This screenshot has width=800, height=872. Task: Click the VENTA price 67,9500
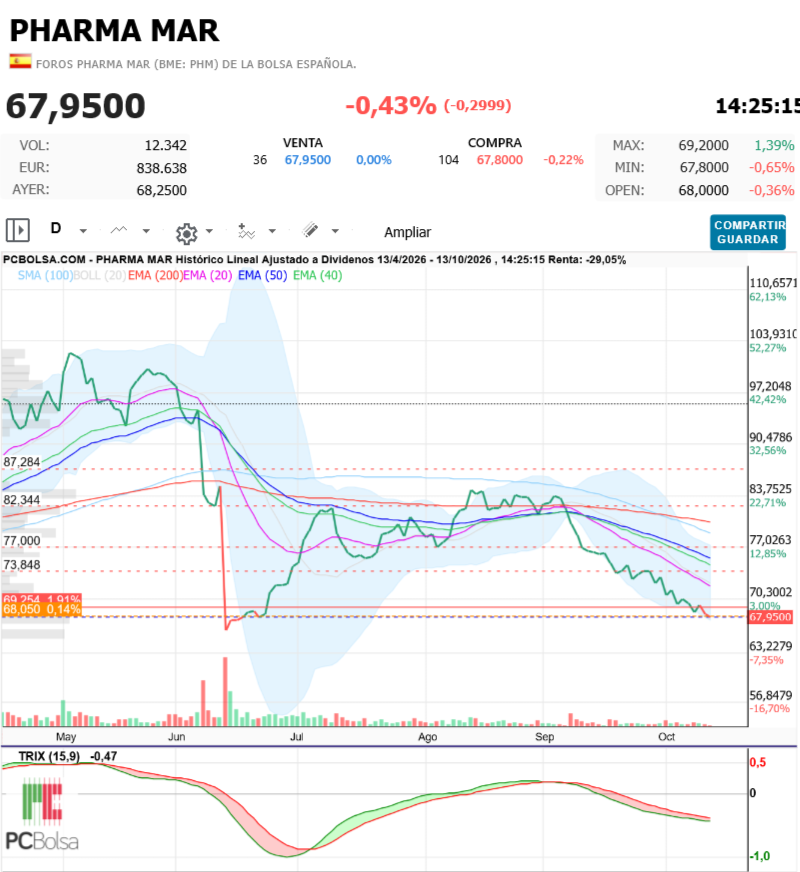click(307, 160)
